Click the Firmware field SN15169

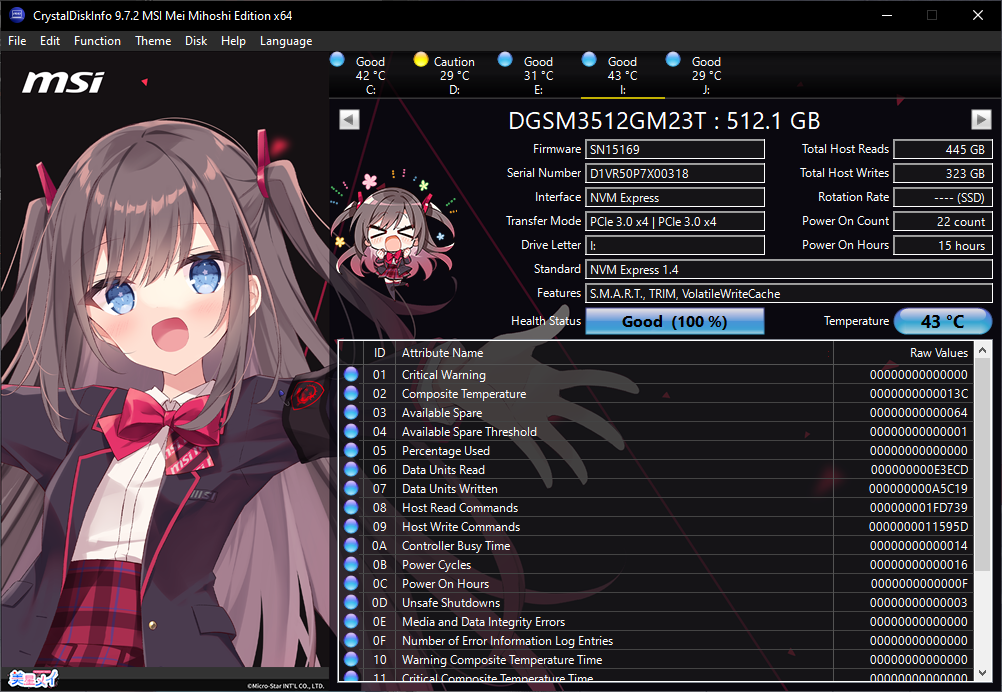click(675, 150)
